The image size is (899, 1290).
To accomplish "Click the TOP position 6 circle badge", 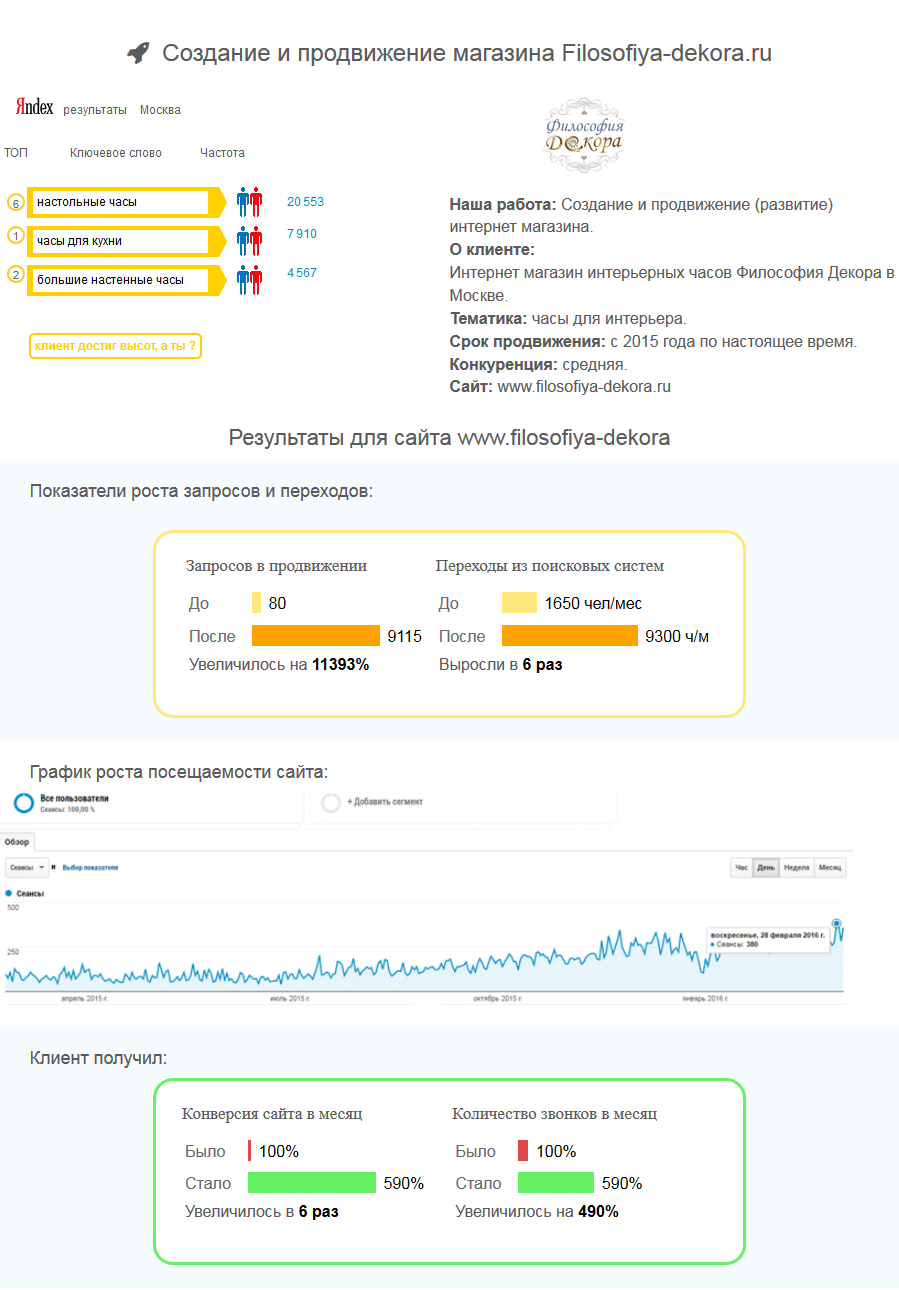I will [x=15, y=203].
